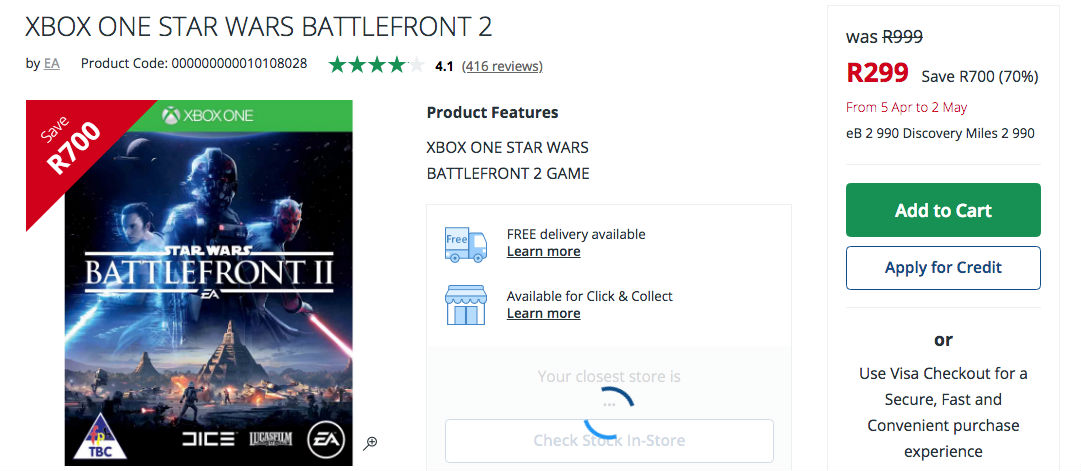Click the R299 sale price
This screenshot has height=471, width=1081.
pyautogui.click(x=877, y=73)
